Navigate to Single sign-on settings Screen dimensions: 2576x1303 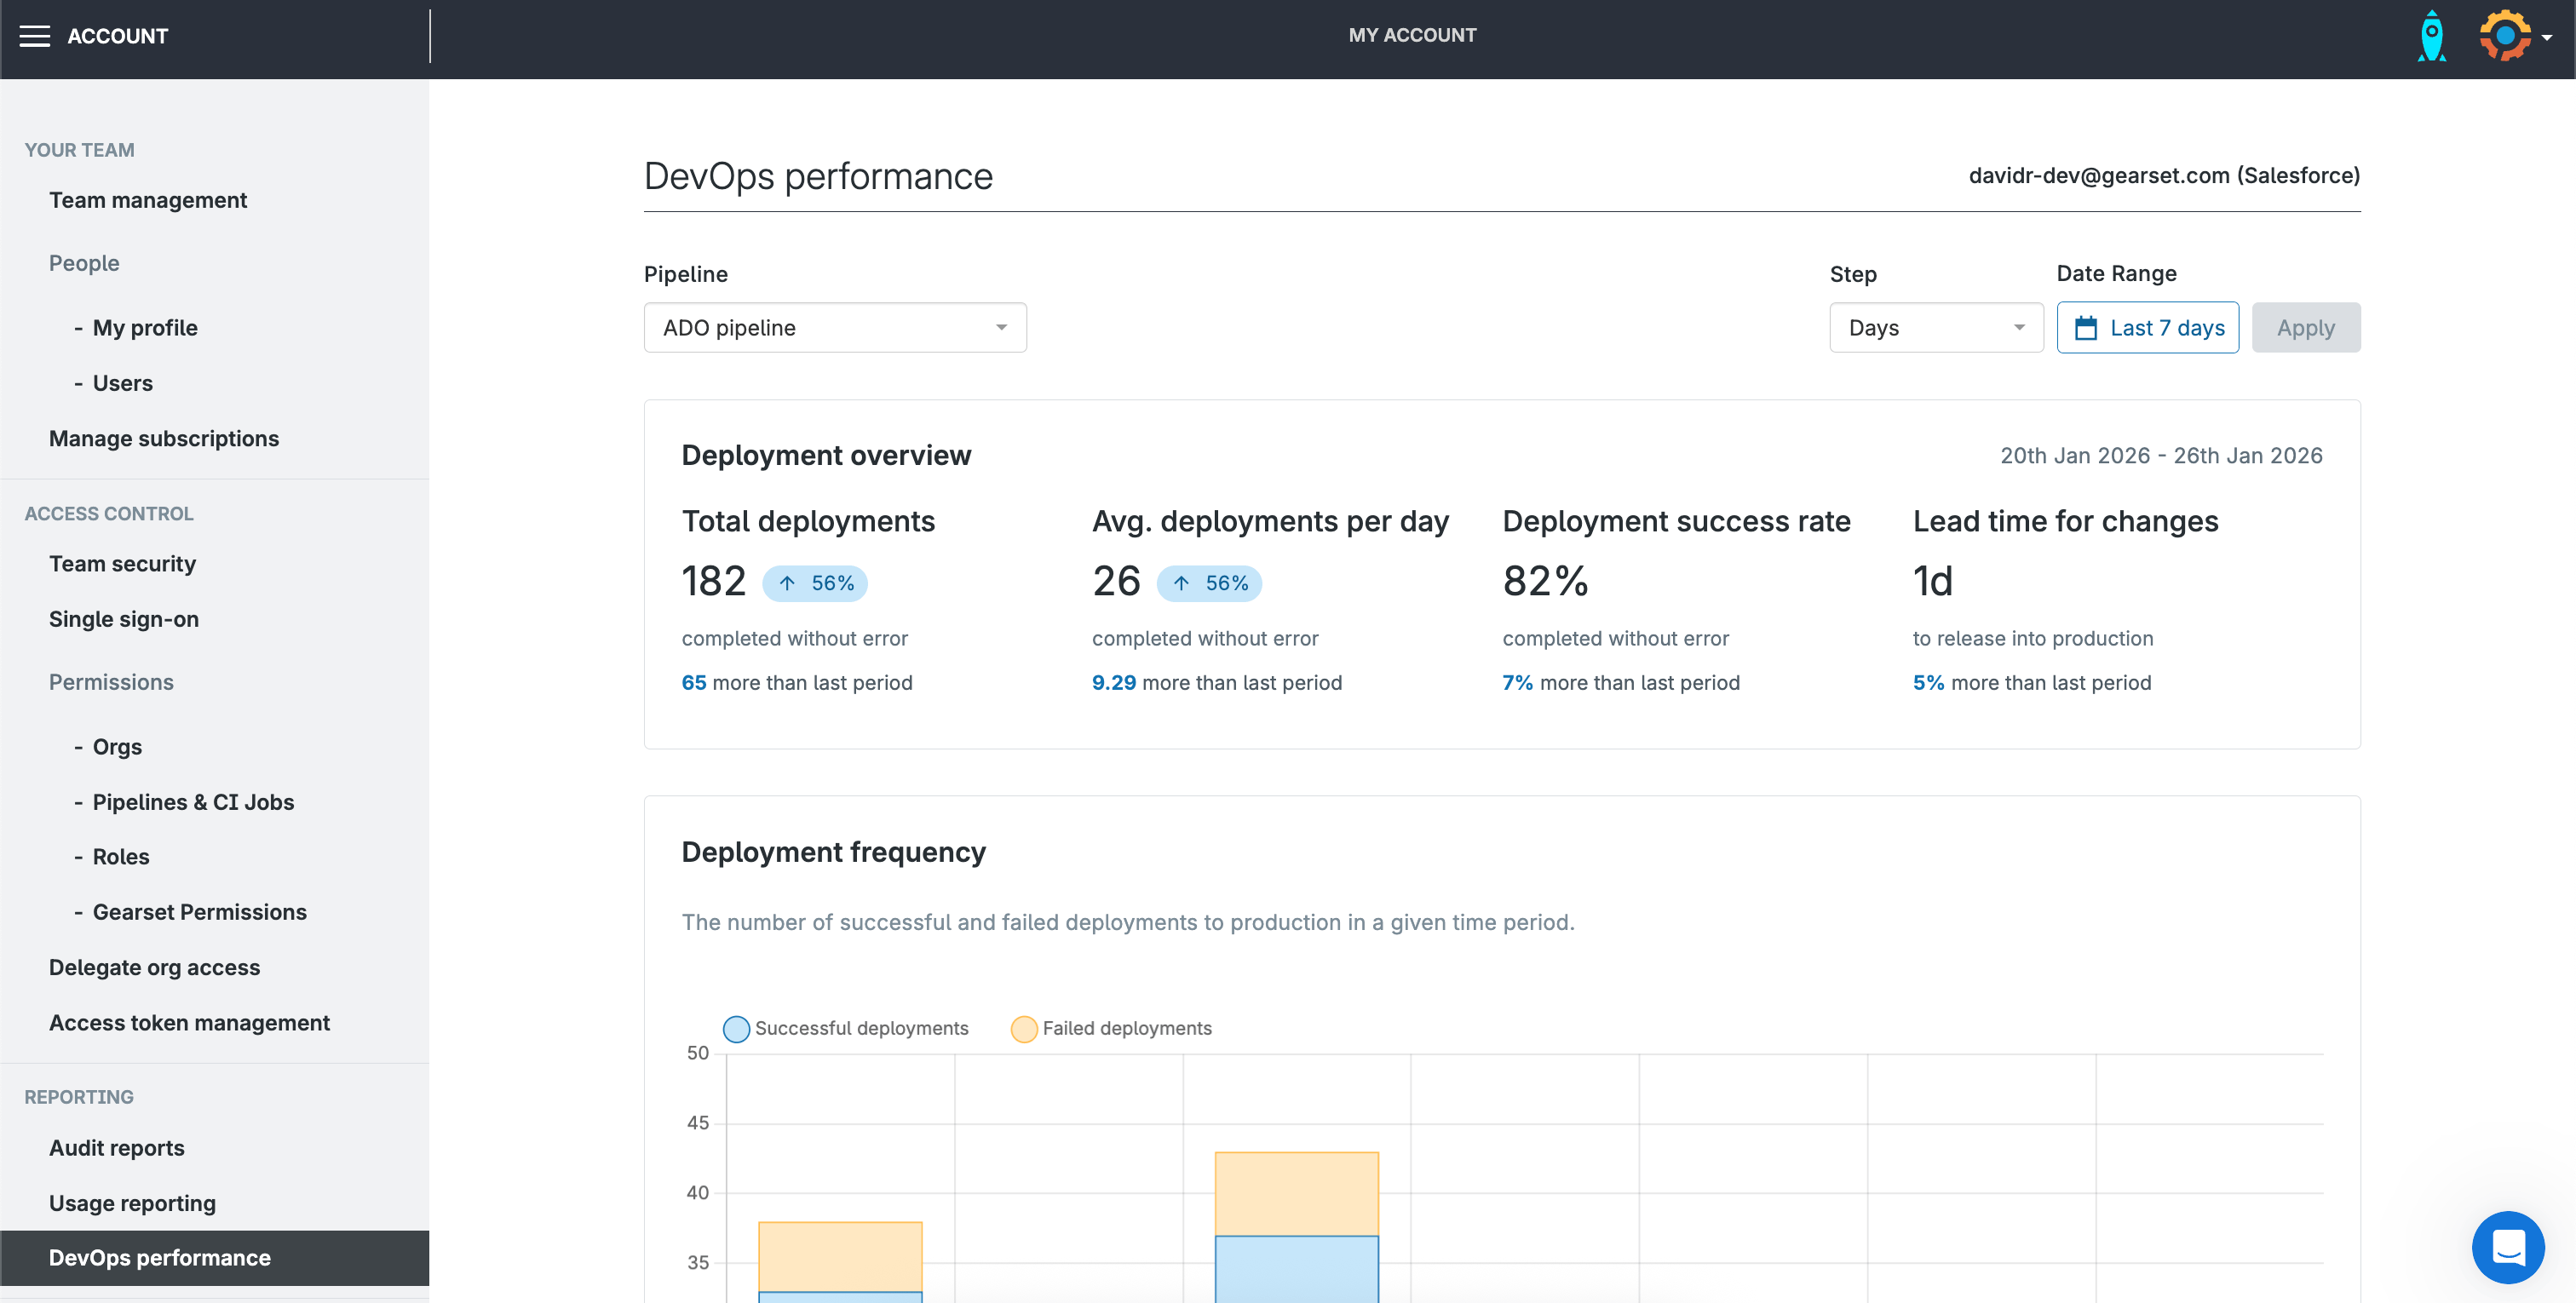click(124, 619)
